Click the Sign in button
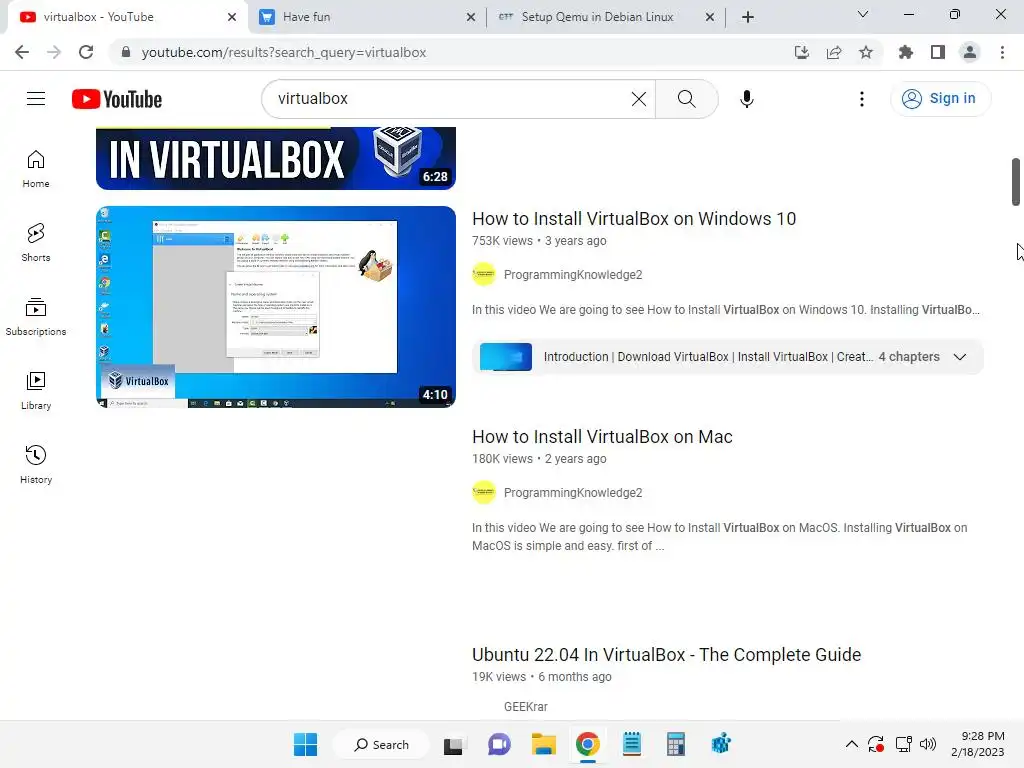 click(x=940, y=99)
